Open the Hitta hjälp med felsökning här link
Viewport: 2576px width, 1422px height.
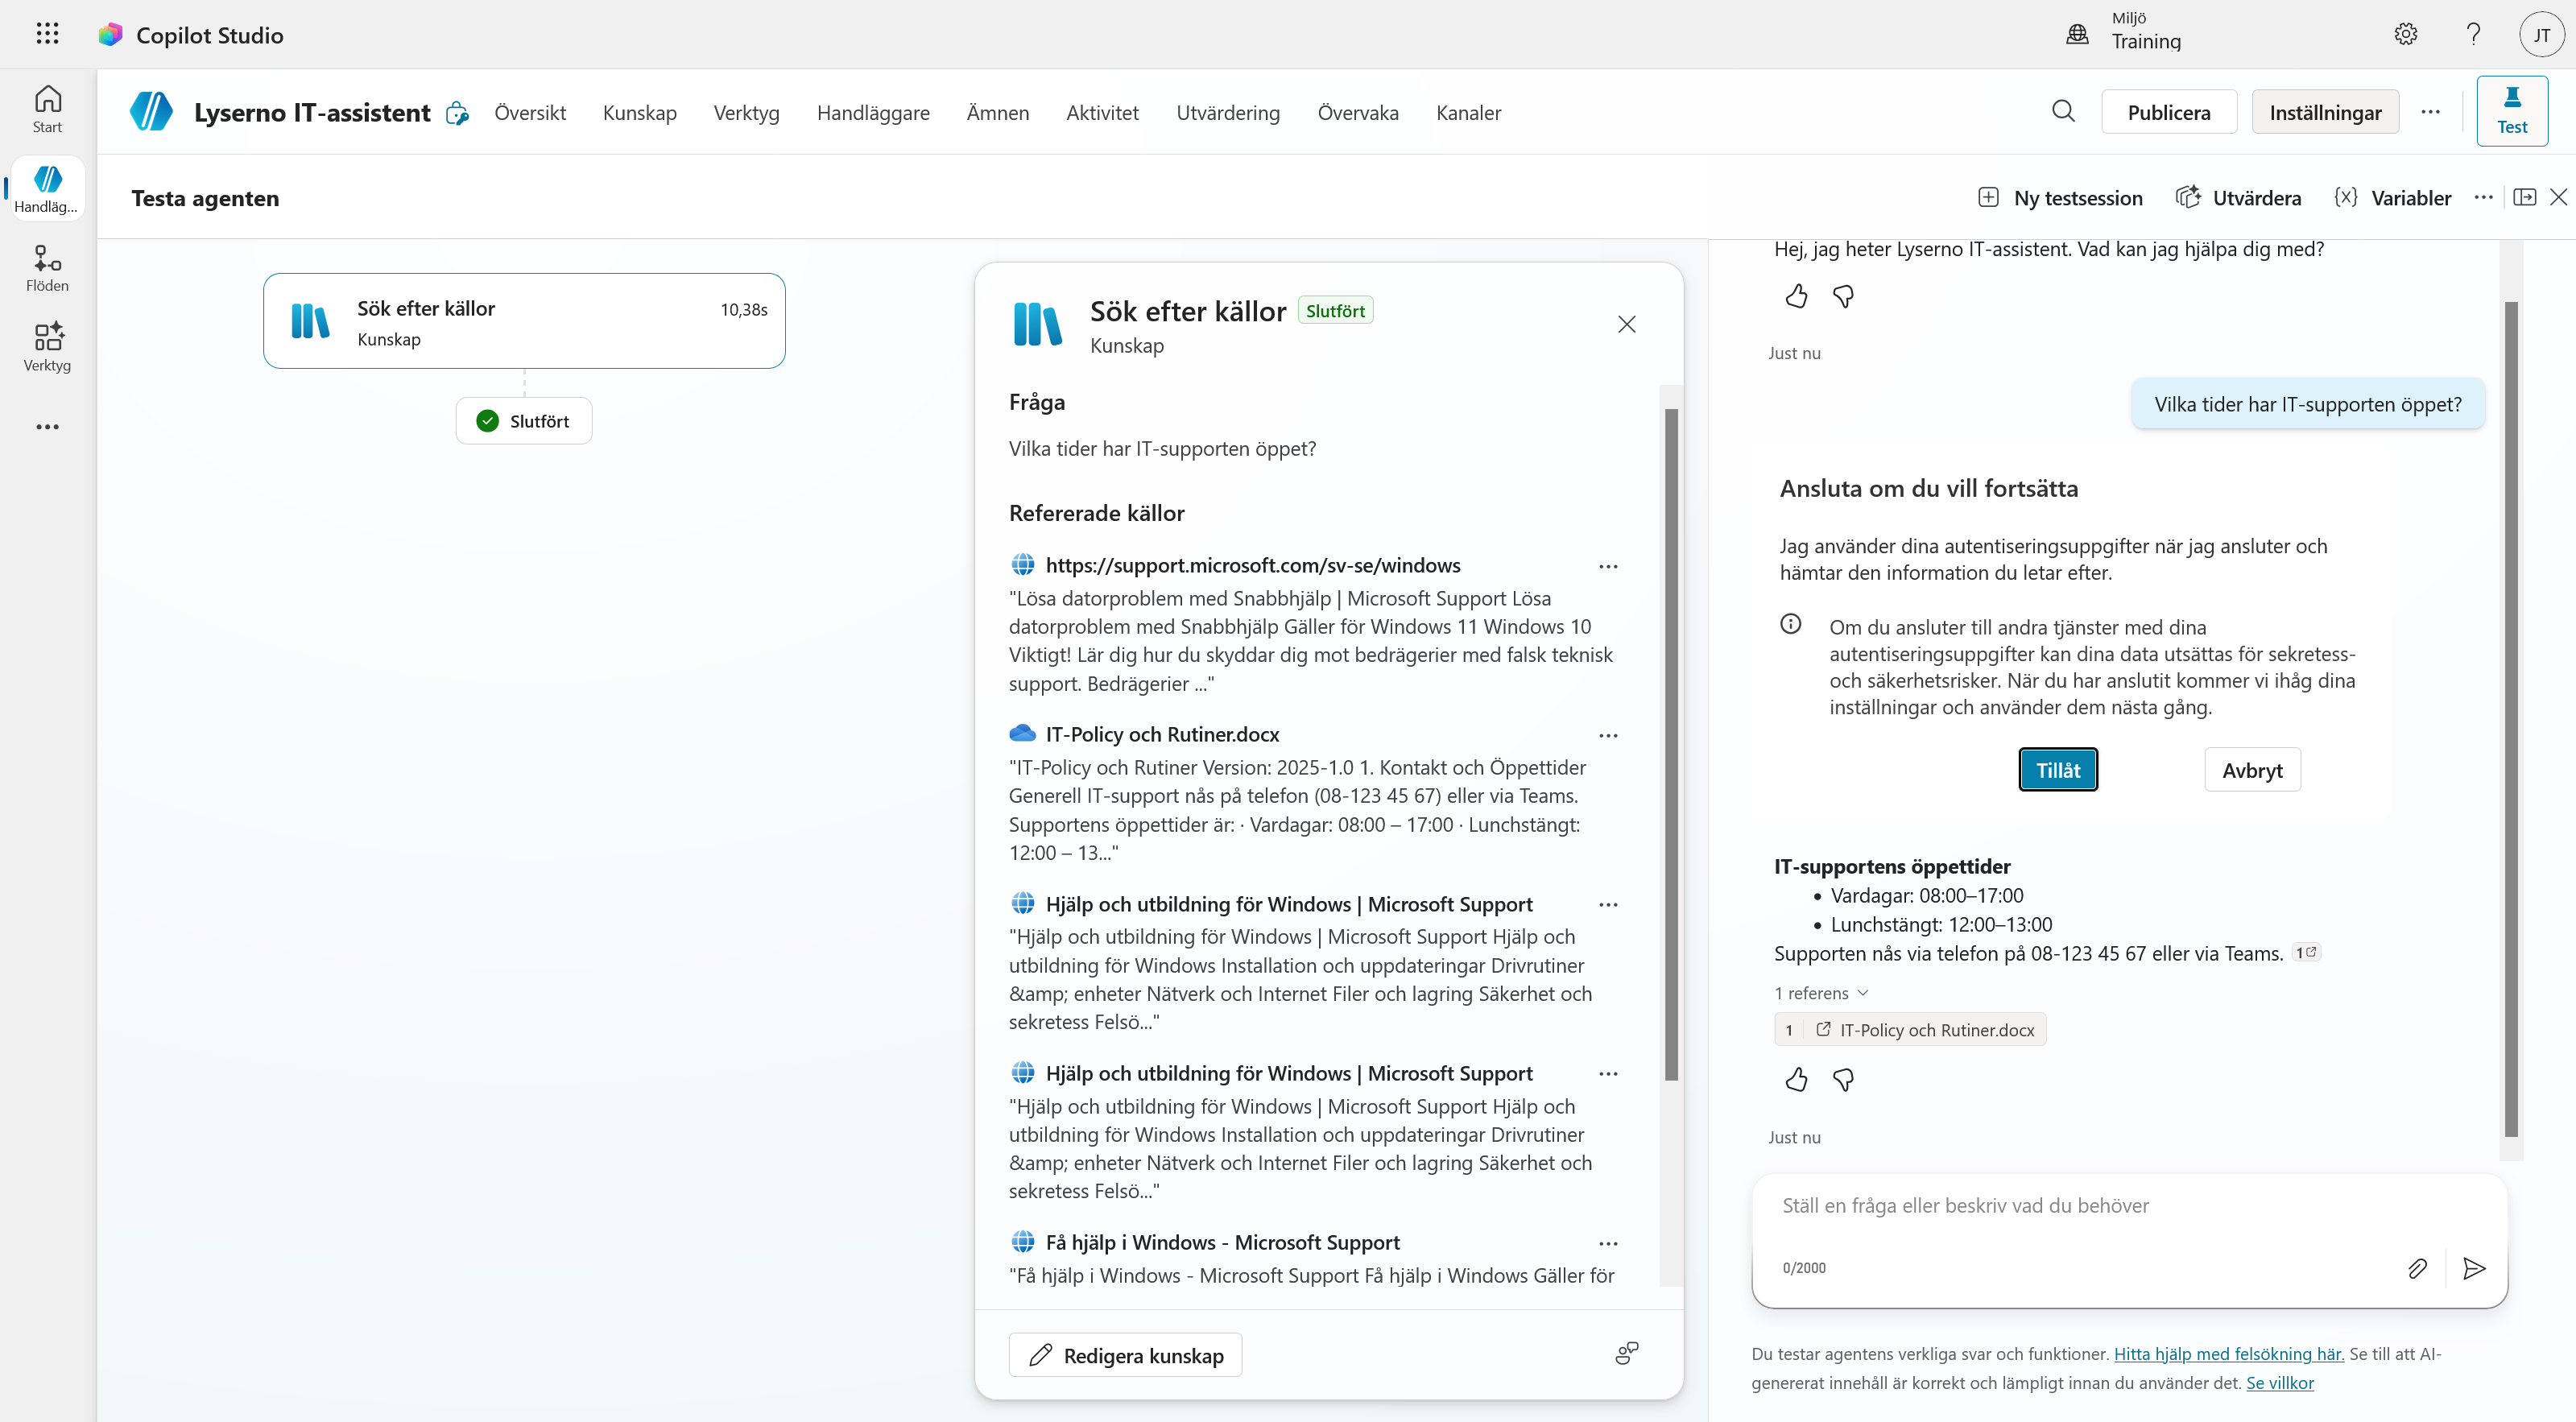tap(2228, 1353)
